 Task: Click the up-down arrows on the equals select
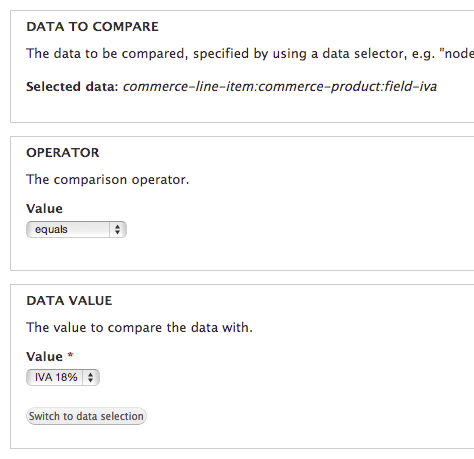(x=117, y=229)
